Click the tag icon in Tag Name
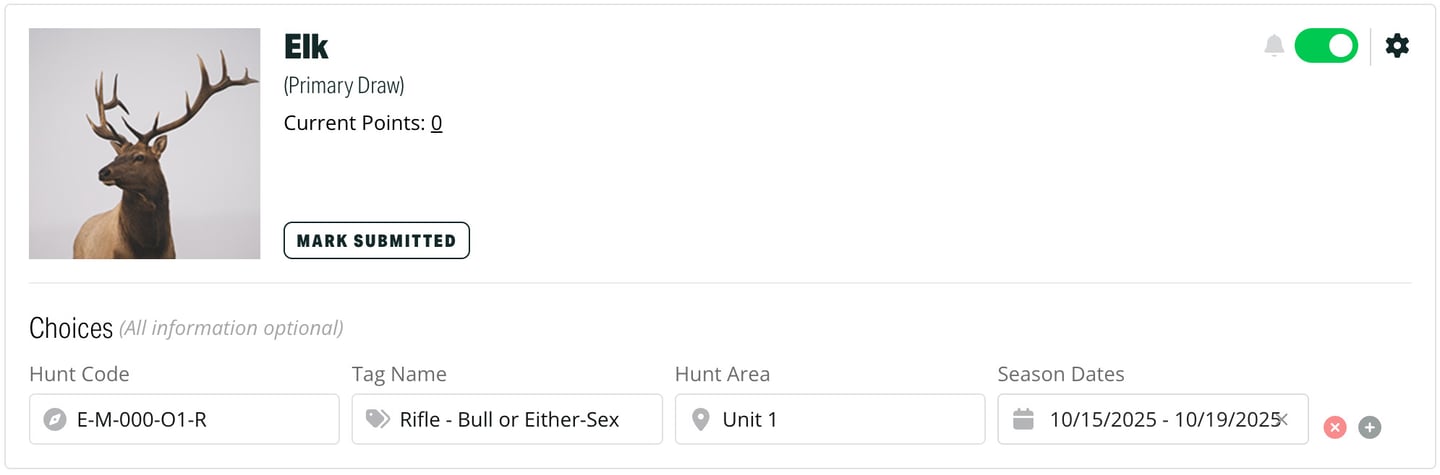 coord(377,420)
